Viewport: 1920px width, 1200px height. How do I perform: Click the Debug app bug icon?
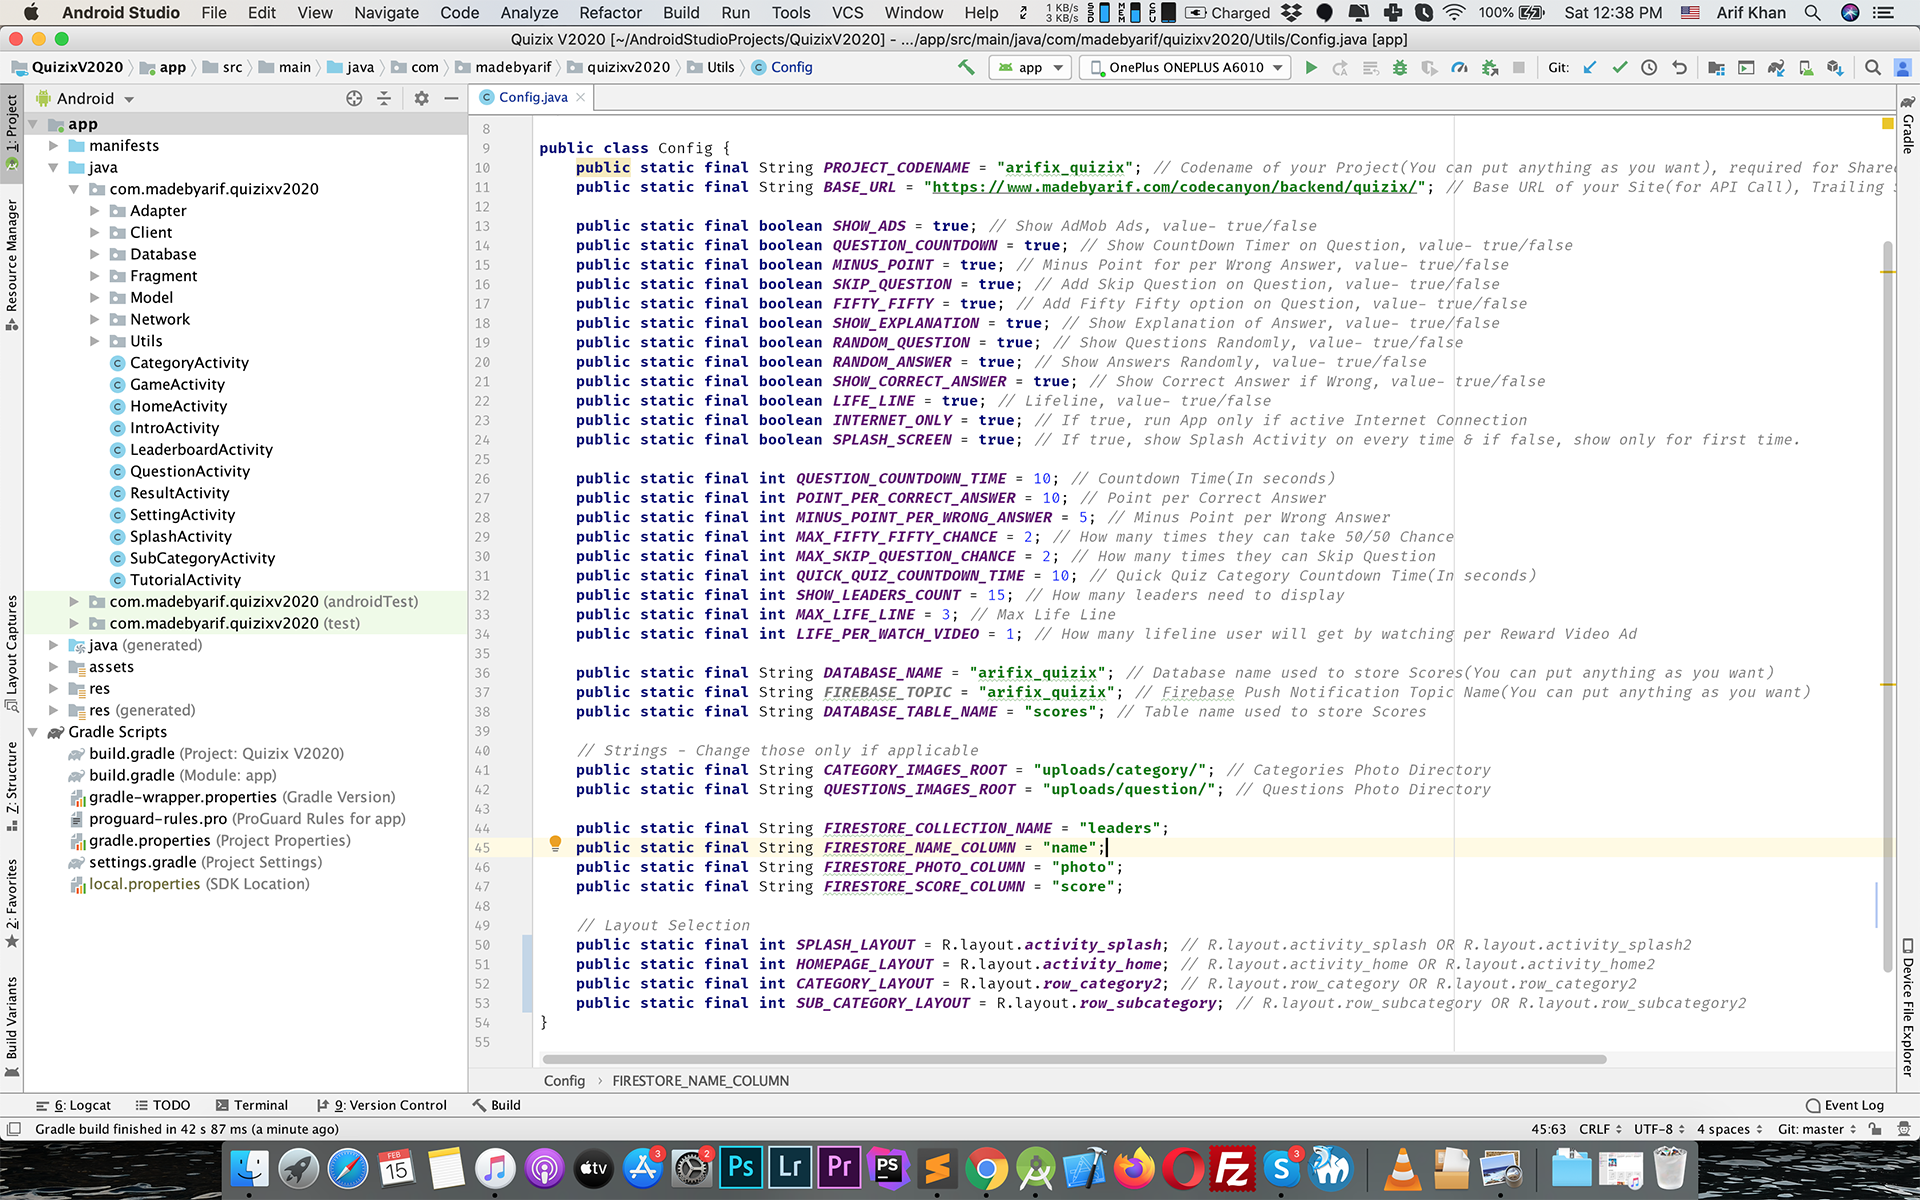tap(1400, 68)
